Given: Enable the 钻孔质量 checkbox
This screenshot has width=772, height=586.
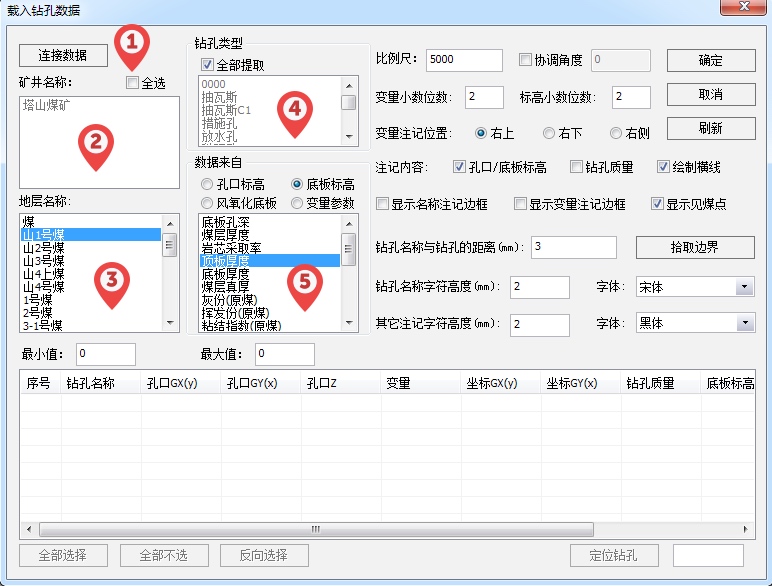Looking at the screenshot, I should 576,167.
